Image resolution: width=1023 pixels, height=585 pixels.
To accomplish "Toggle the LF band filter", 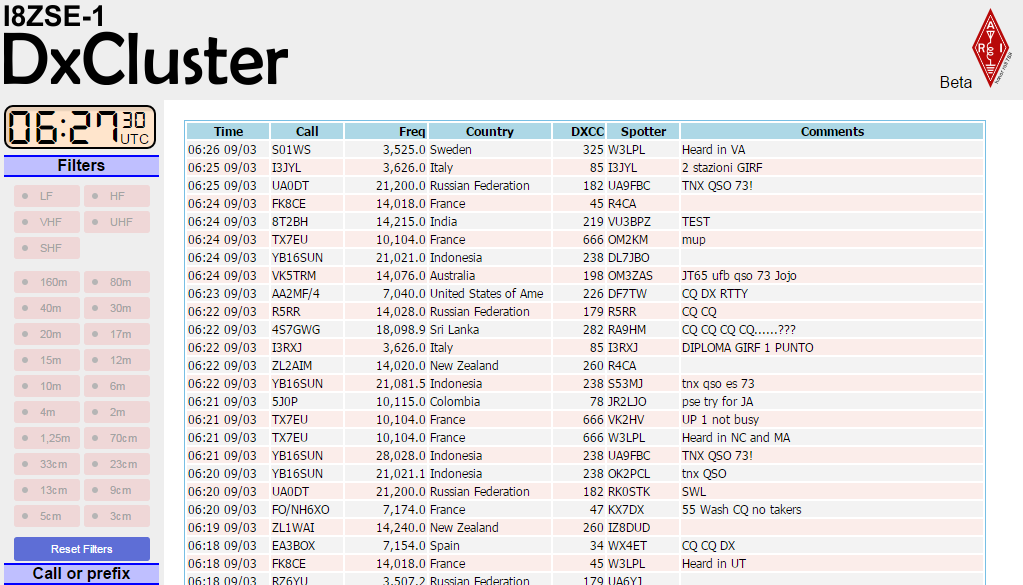I will (x=47, y=196).
